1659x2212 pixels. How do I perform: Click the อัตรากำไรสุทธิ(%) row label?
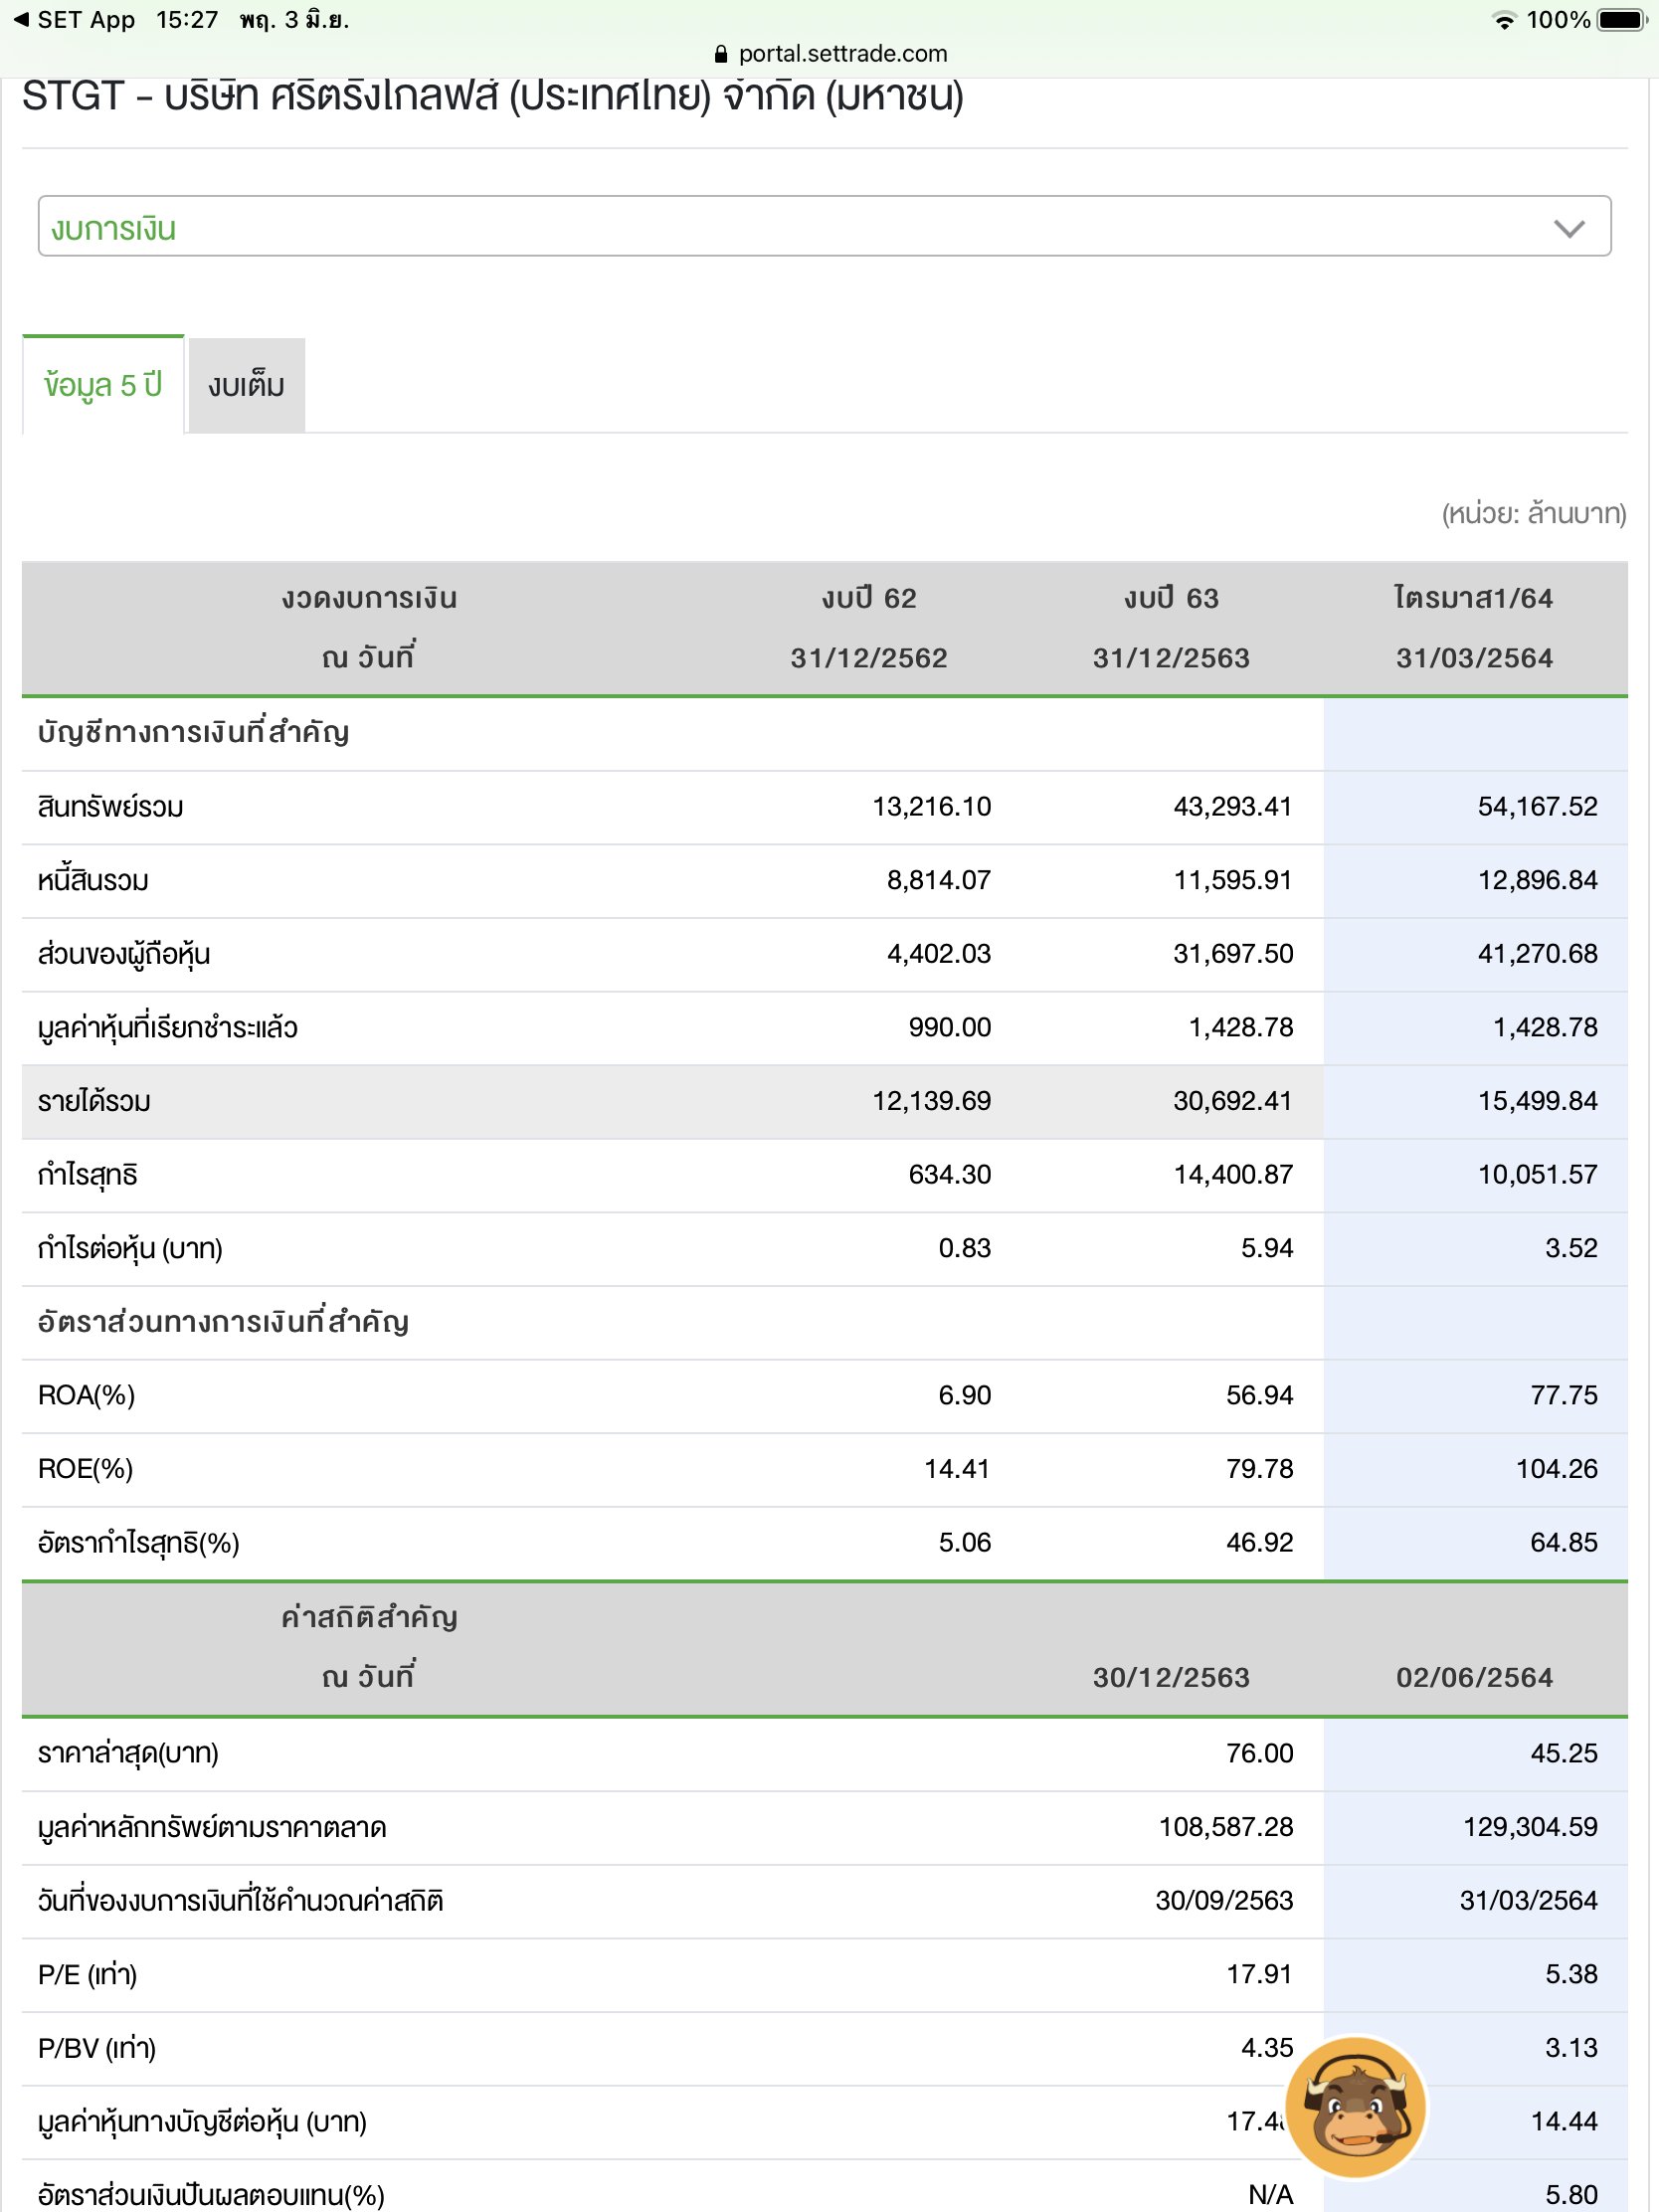[139, 1543]
